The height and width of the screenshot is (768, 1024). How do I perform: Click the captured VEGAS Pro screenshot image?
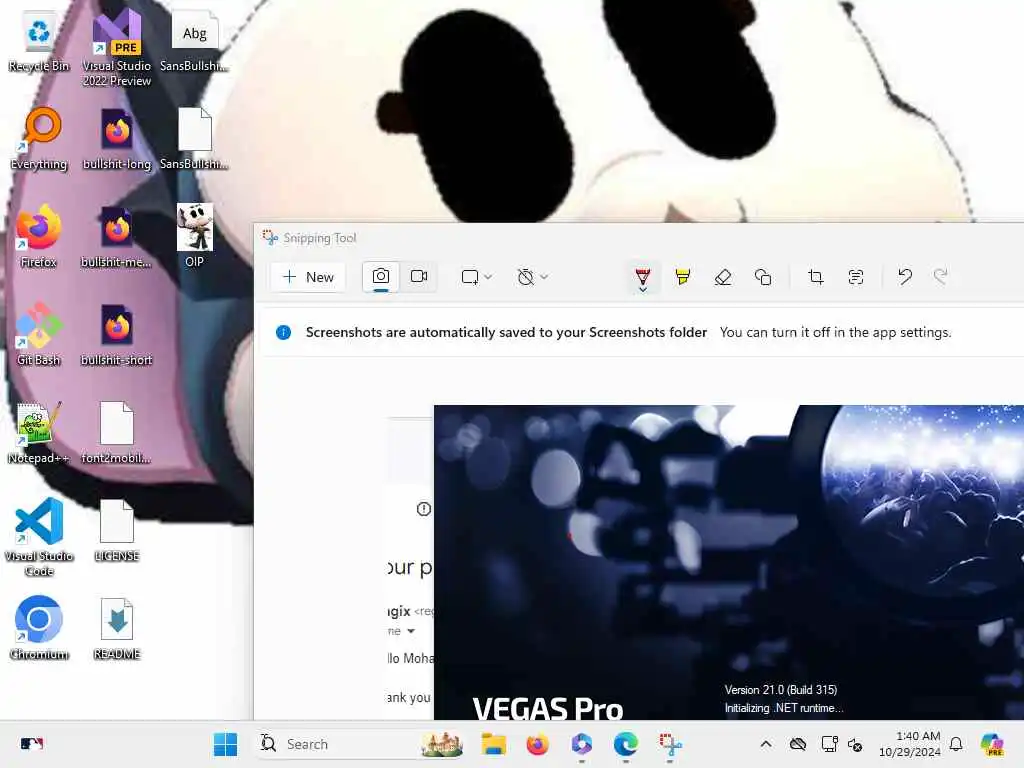(729, 562)
